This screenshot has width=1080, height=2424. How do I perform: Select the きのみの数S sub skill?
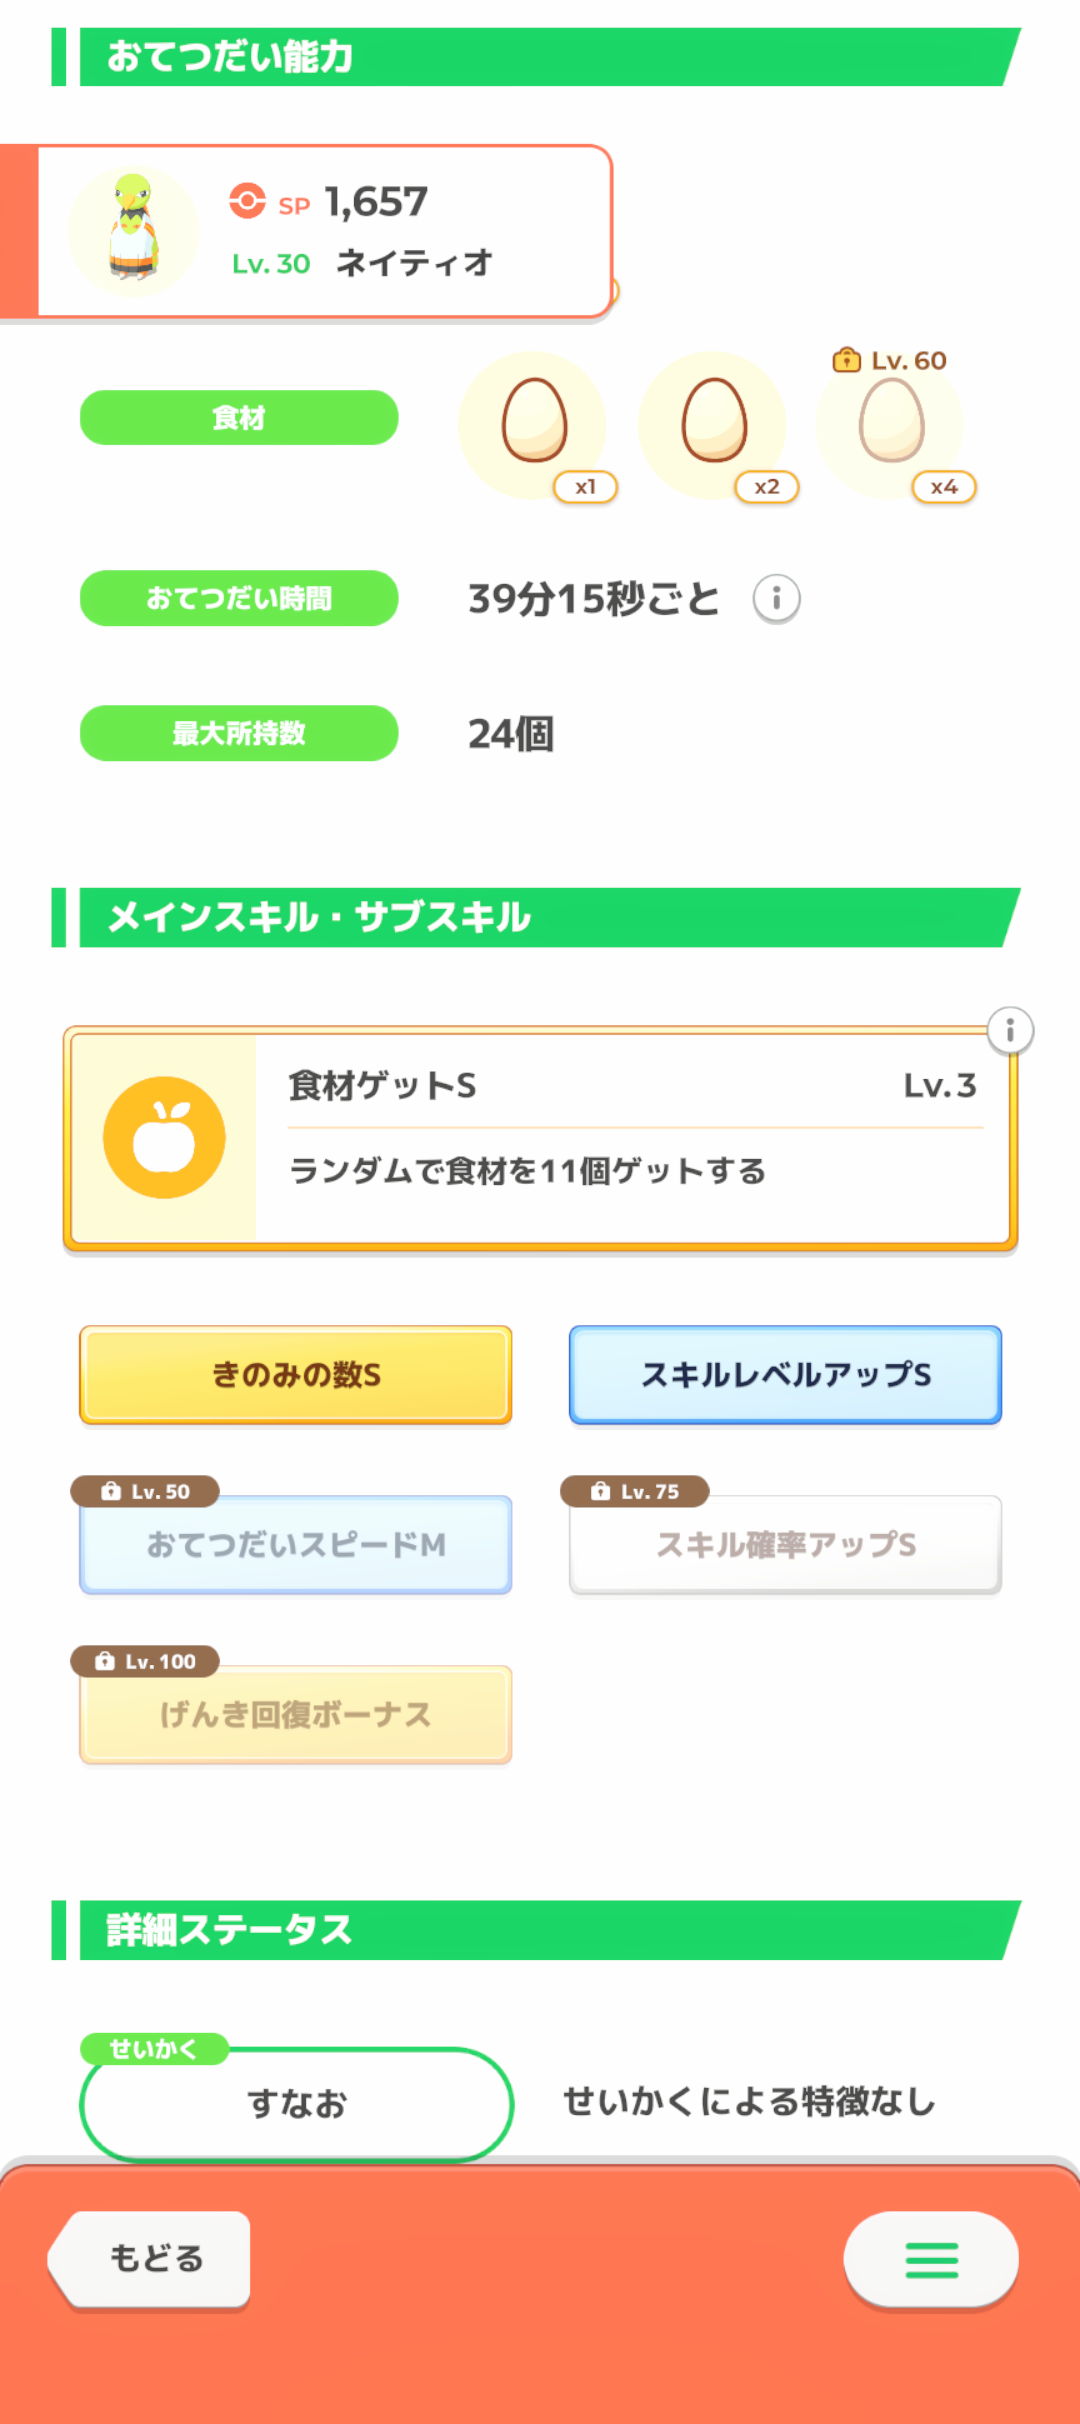[296, 1375]
